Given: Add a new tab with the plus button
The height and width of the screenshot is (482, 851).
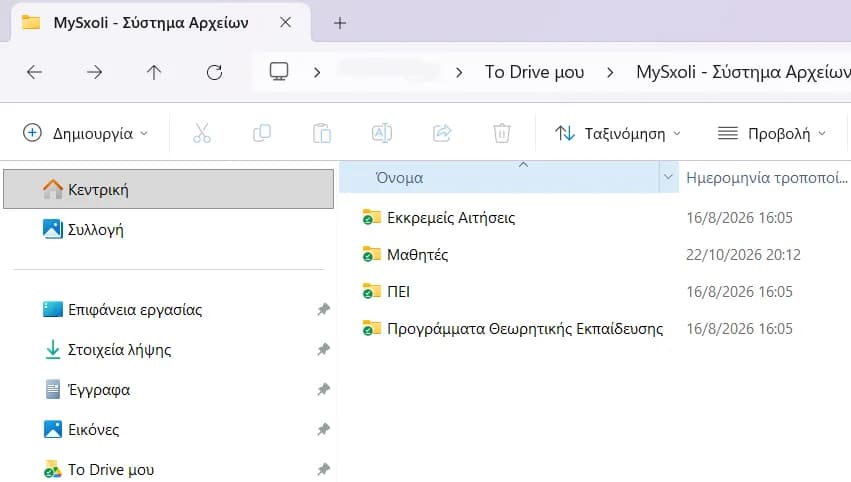Looking at the screenshot, I should click(340, 23).
